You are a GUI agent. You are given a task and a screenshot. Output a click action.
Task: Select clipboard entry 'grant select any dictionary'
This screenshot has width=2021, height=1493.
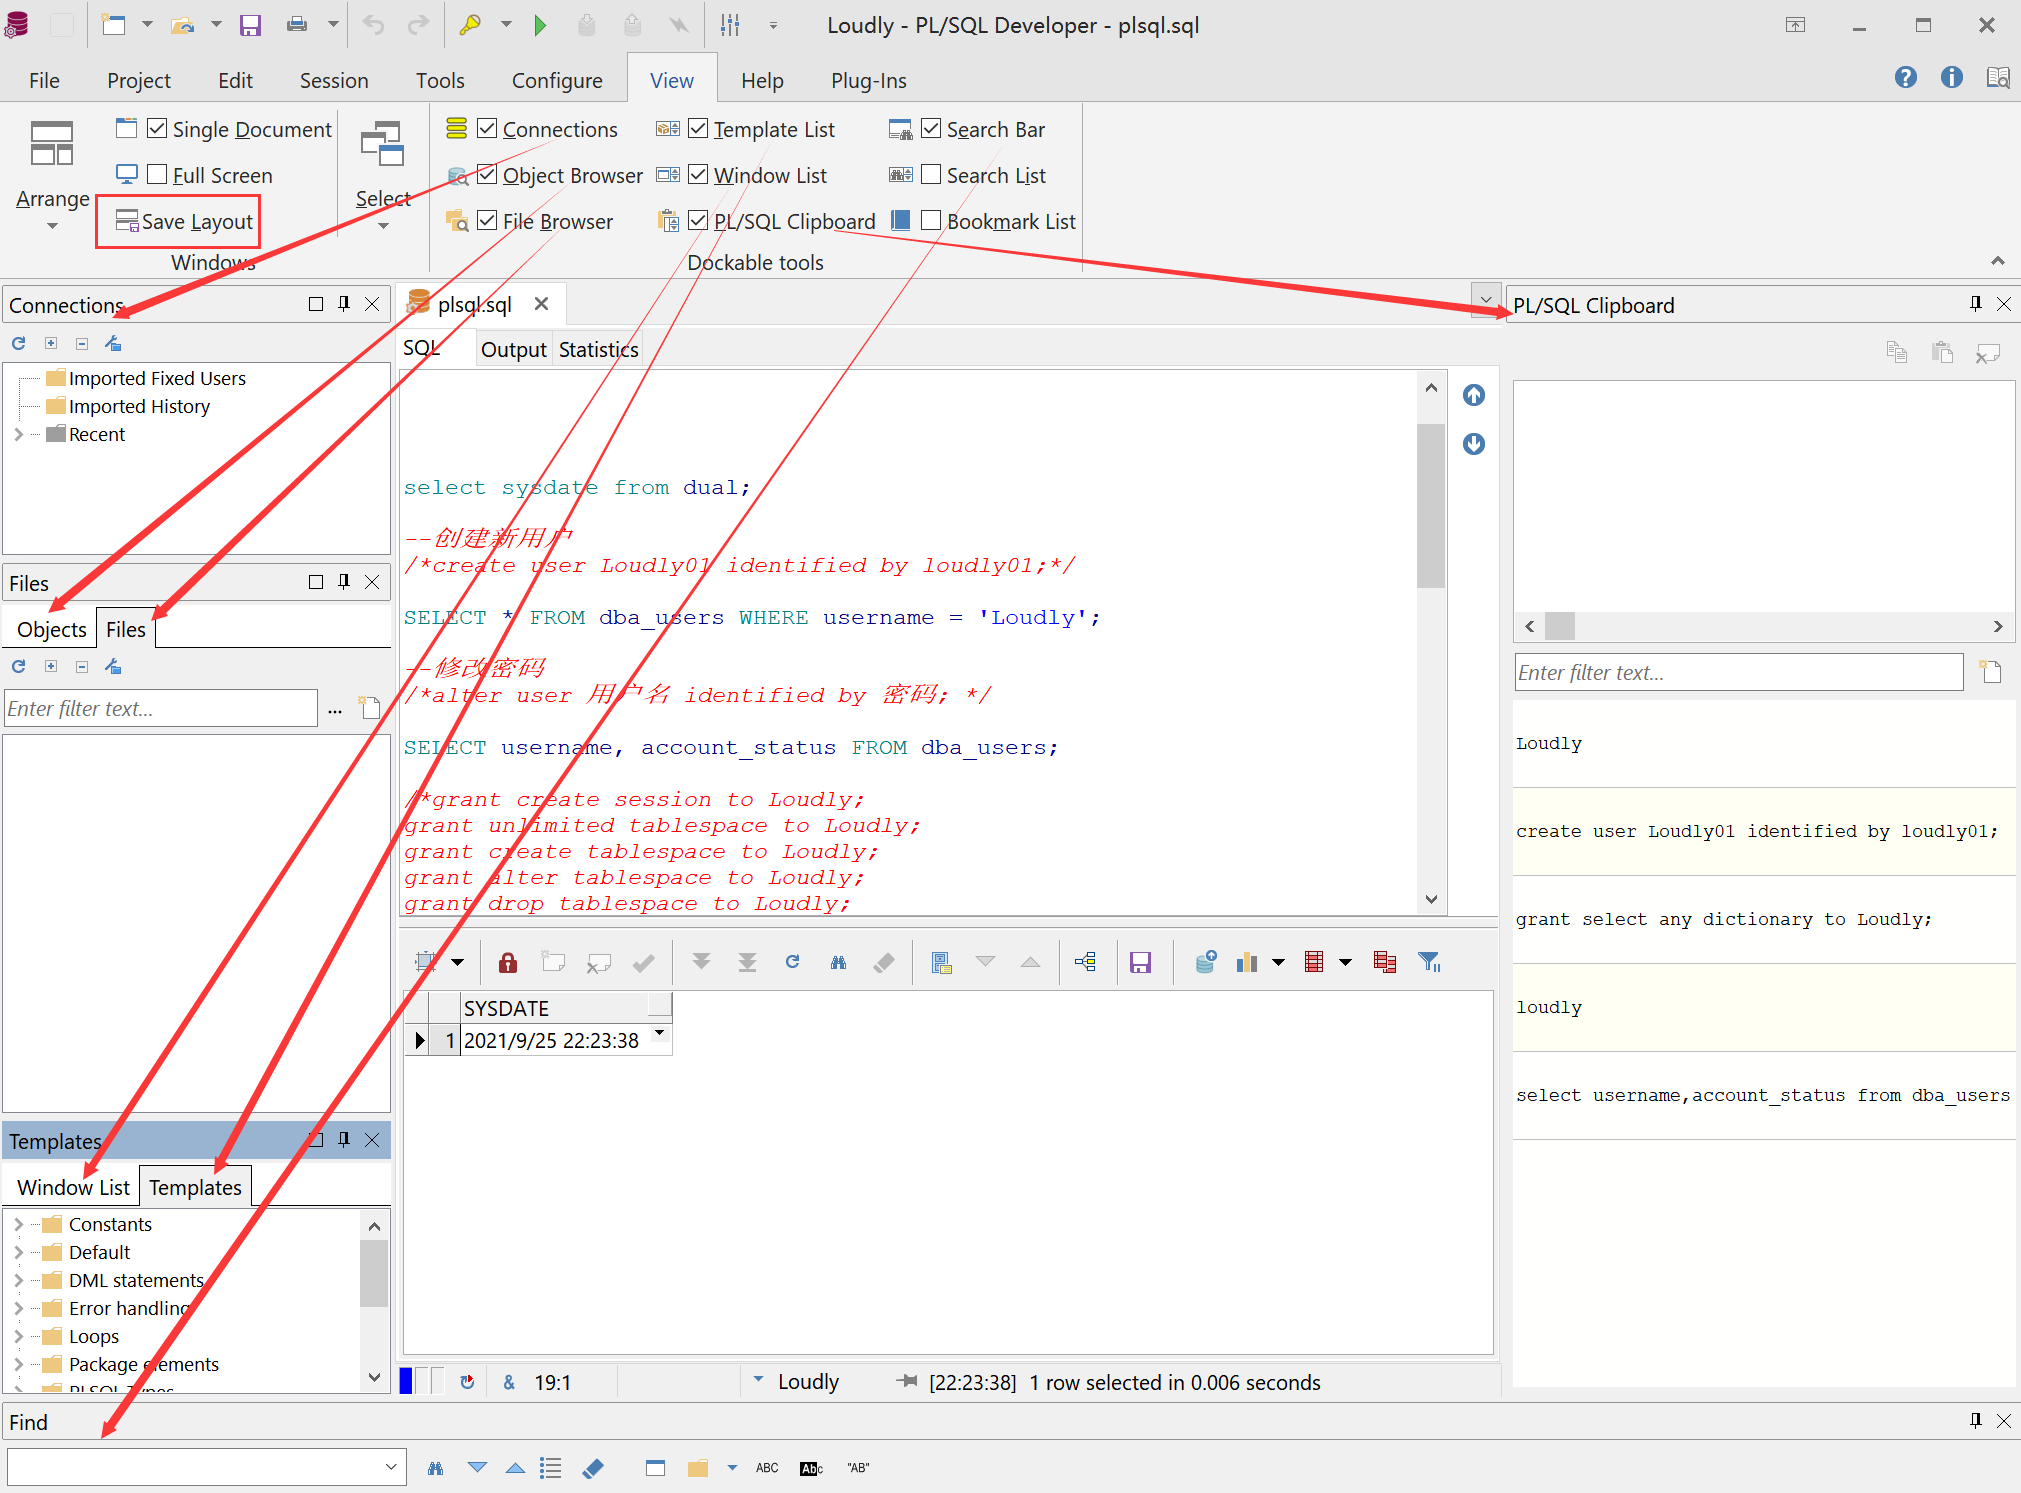(x=1763, y=919)
